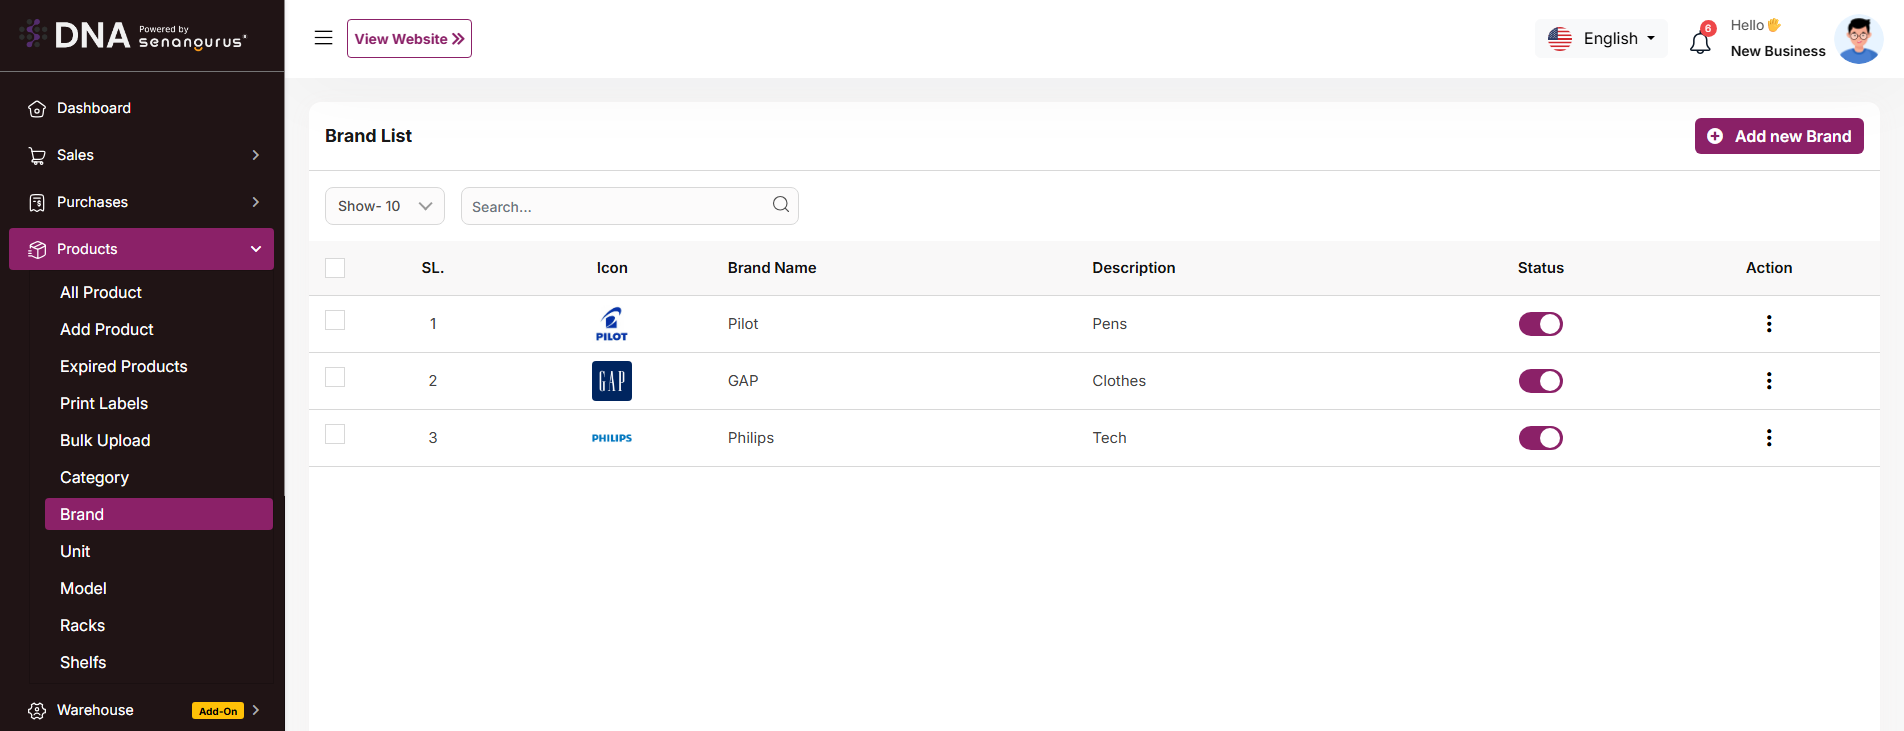Click the Add new Brand button
The width and height of the screenshot is (1904, 731).
(x=1778, y=136)
